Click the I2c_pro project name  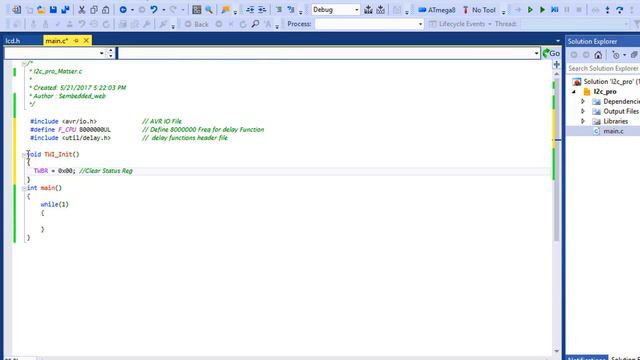click(x=605, y=91)
